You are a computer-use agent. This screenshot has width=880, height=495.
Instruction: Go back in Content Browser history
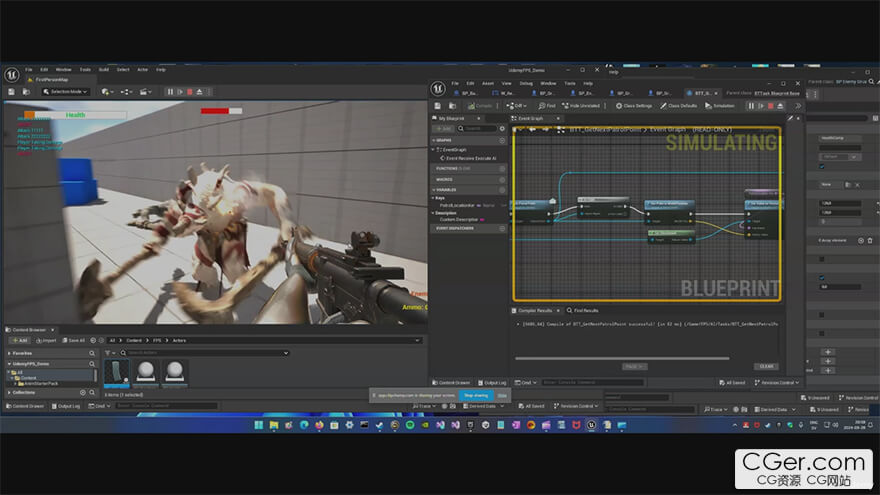pos(93,340)
